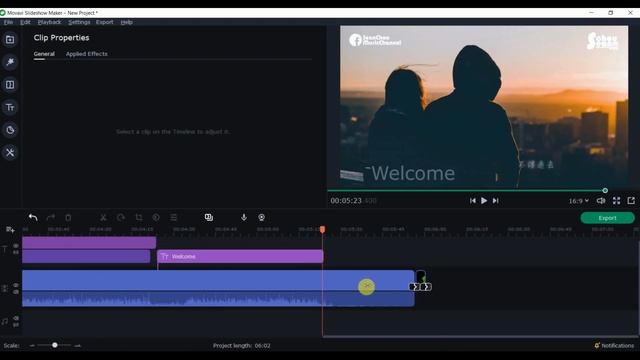Click the Record audio microphone icon
This screenshot has height=360, width=640.
pos(244,218)
